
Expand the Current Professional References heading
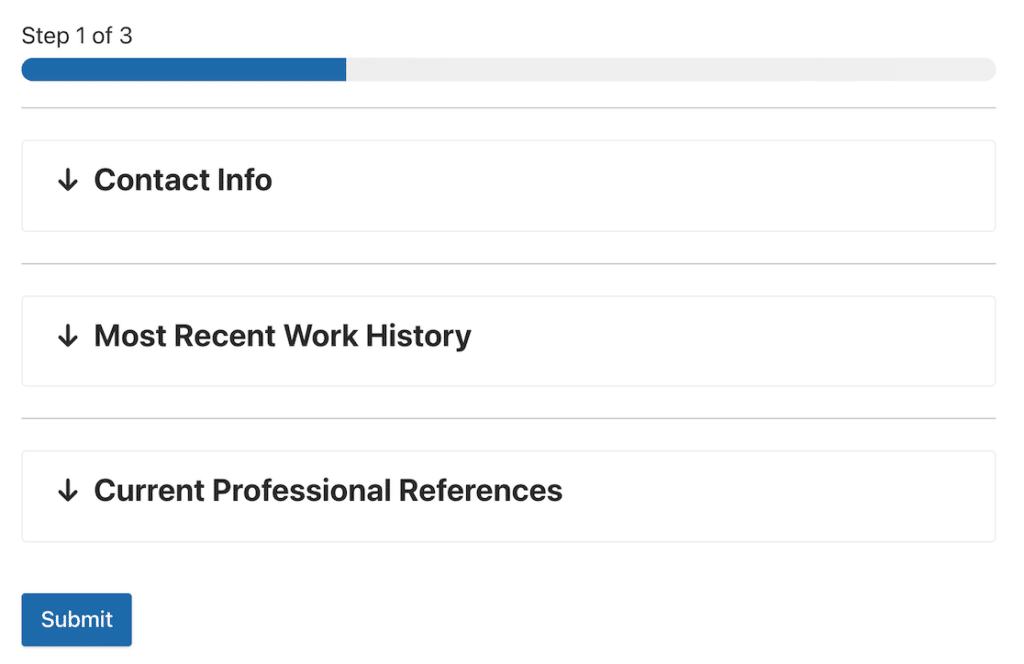click(328, 491)
